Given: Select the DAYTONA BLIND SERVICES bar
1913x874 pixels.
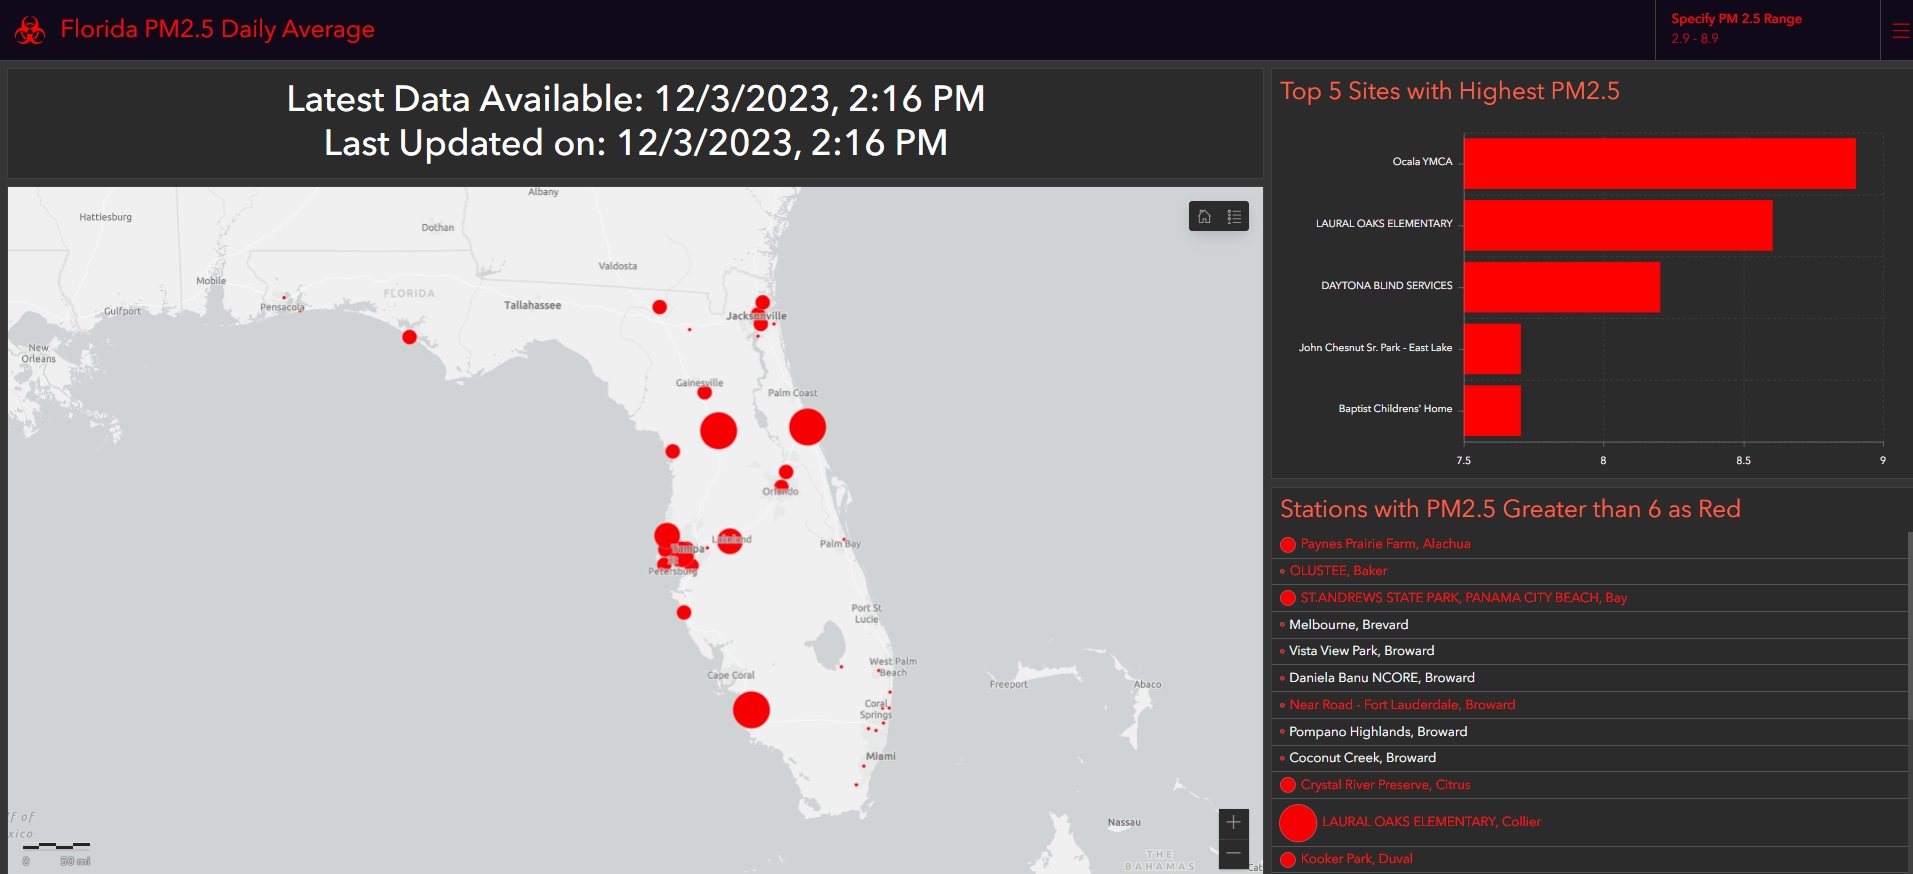Looking at the screenshot, I should (1561, 287).
